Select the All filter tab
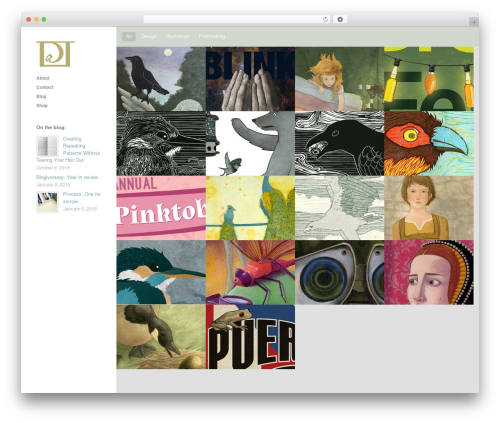Image resolution: width=500 pixels, height=423 pixels. (x=129, y=36)
